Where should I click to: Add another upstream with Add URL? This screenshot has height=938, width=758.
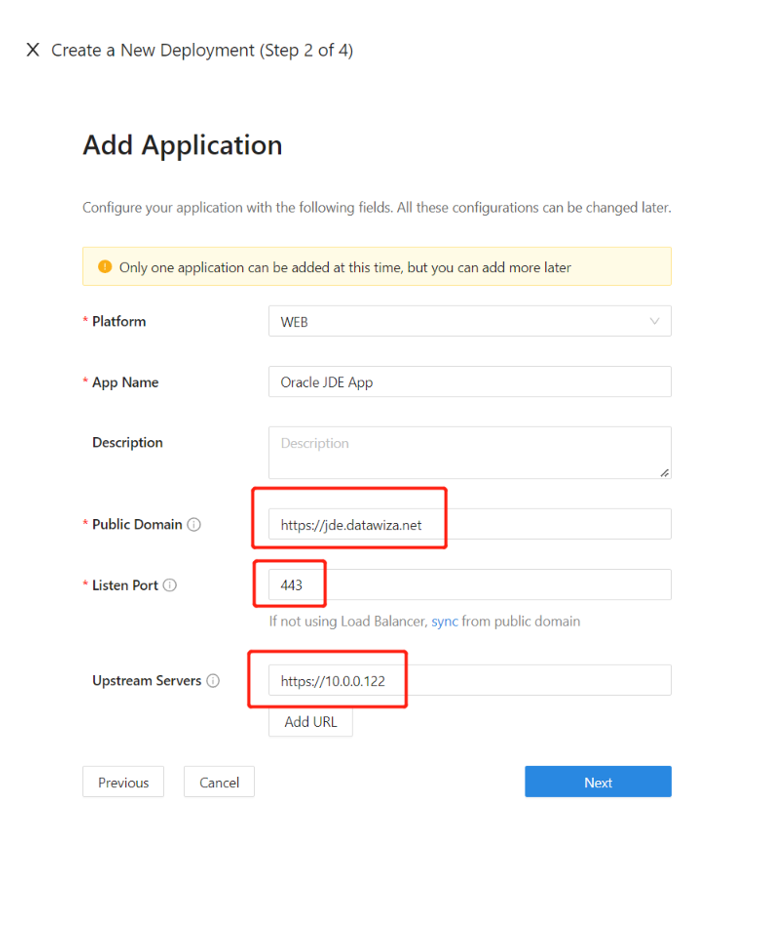[310, 722]
